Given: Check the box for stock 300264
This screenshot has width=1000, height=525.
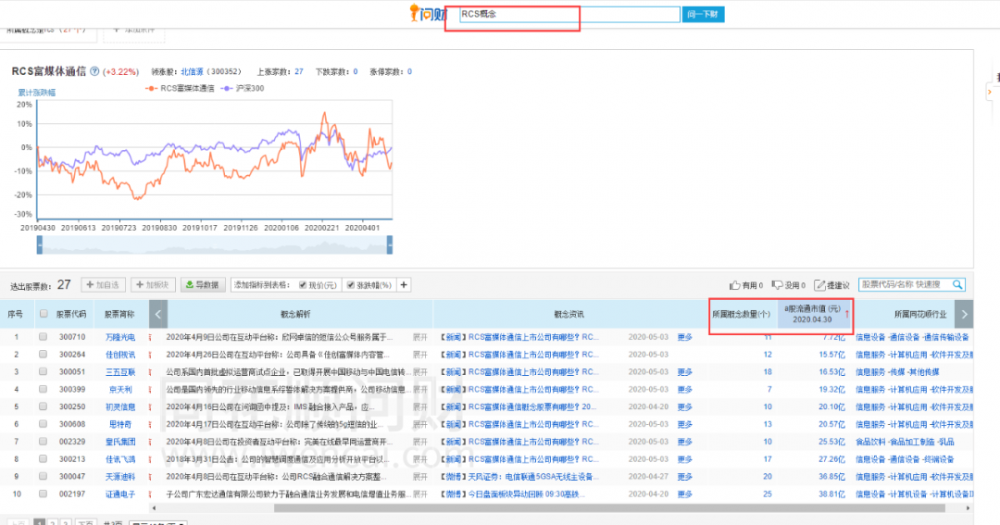Looking at the screenshot, I should [x=43, y=354].
